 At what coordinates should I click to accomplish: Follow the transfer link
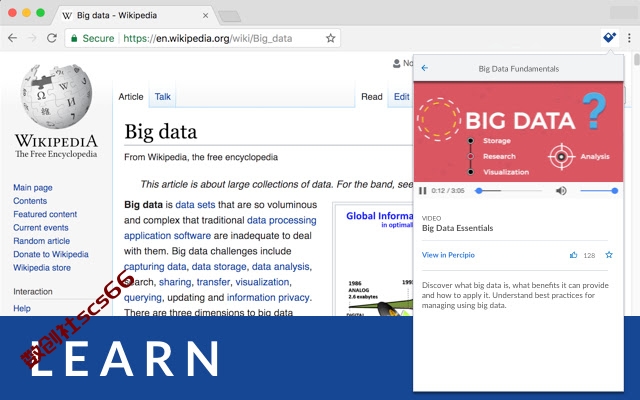[213, 282]
